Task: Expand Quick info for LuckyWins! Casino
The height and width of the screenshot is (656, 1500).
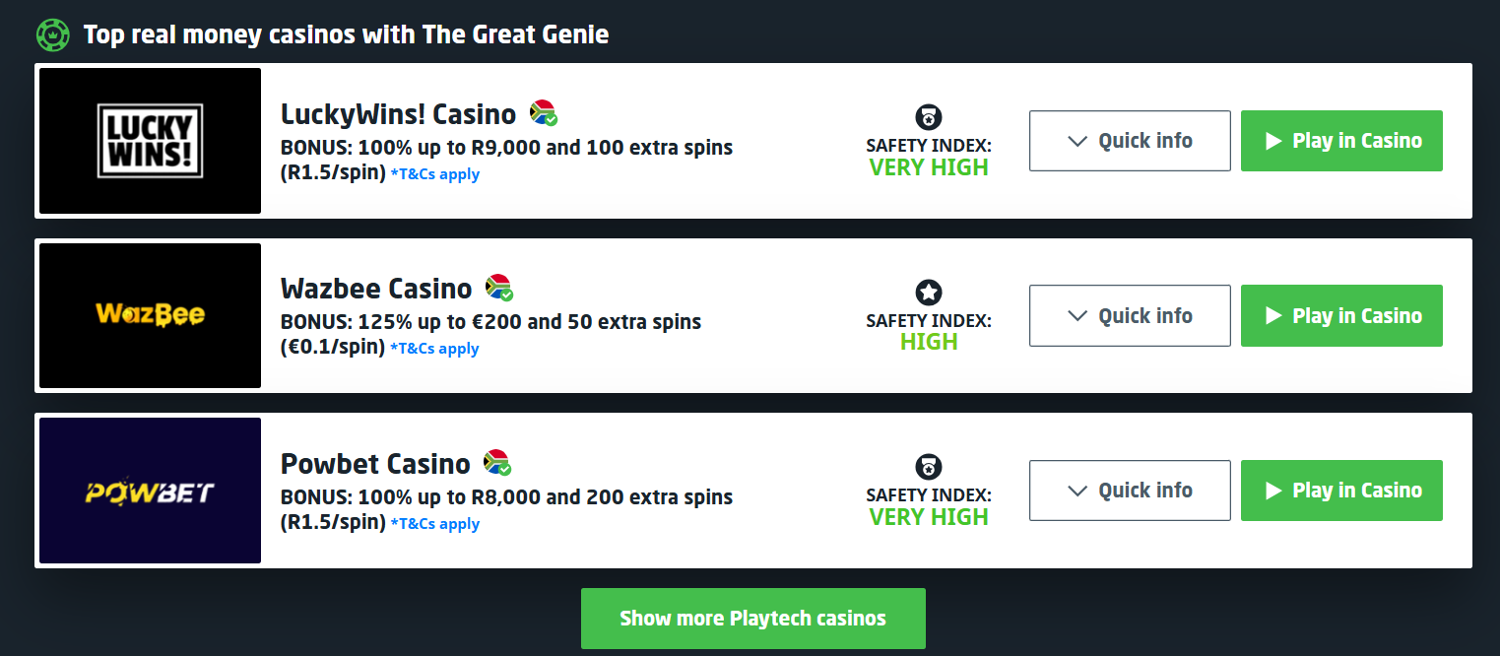Action: pos(1129,141)
